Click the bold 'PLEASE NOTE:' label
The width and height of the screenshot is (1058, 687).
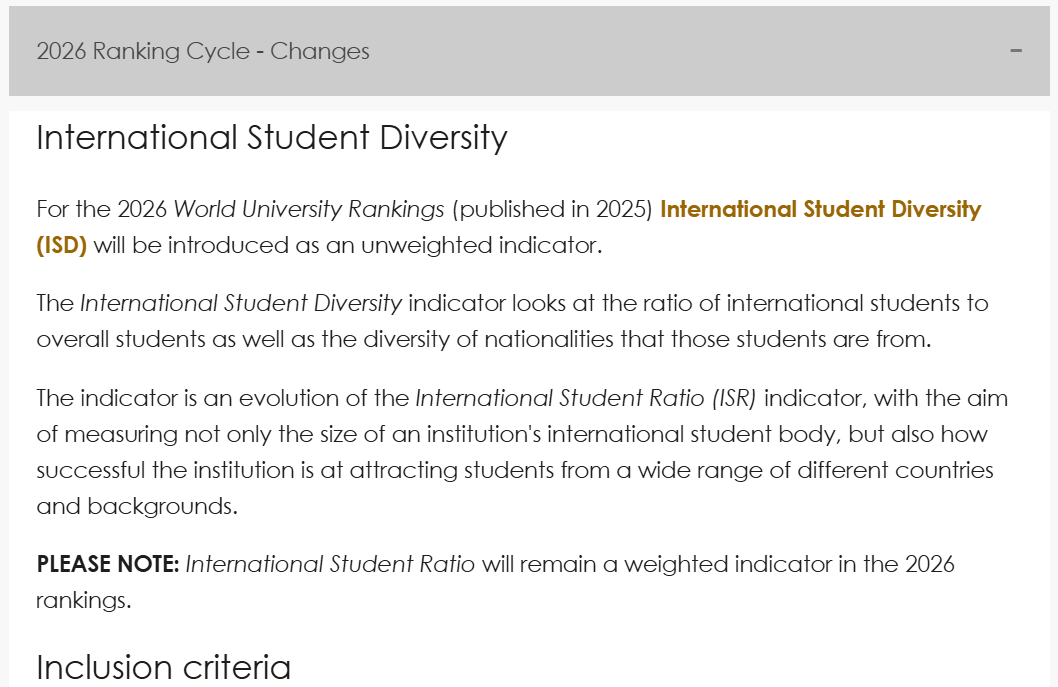pyautogui.click(x=108, y=564)
